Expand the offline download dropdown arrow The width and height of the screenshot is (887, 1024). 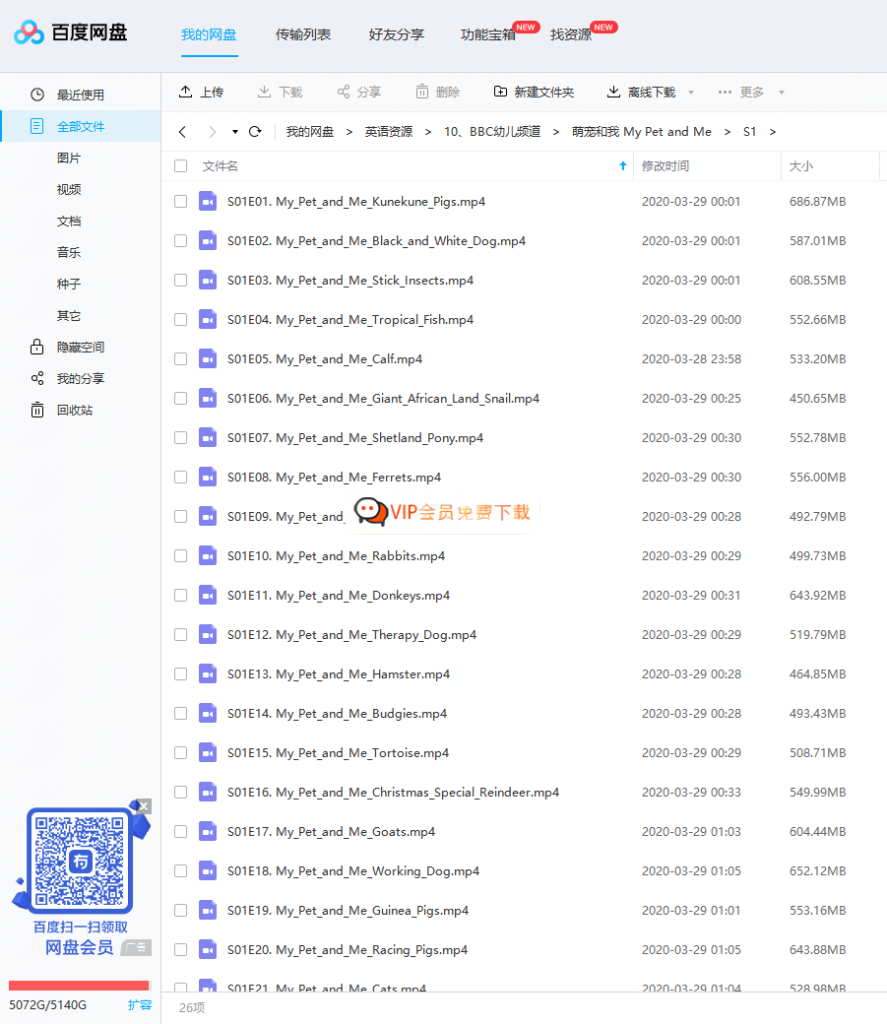click(x=691, y=93)
